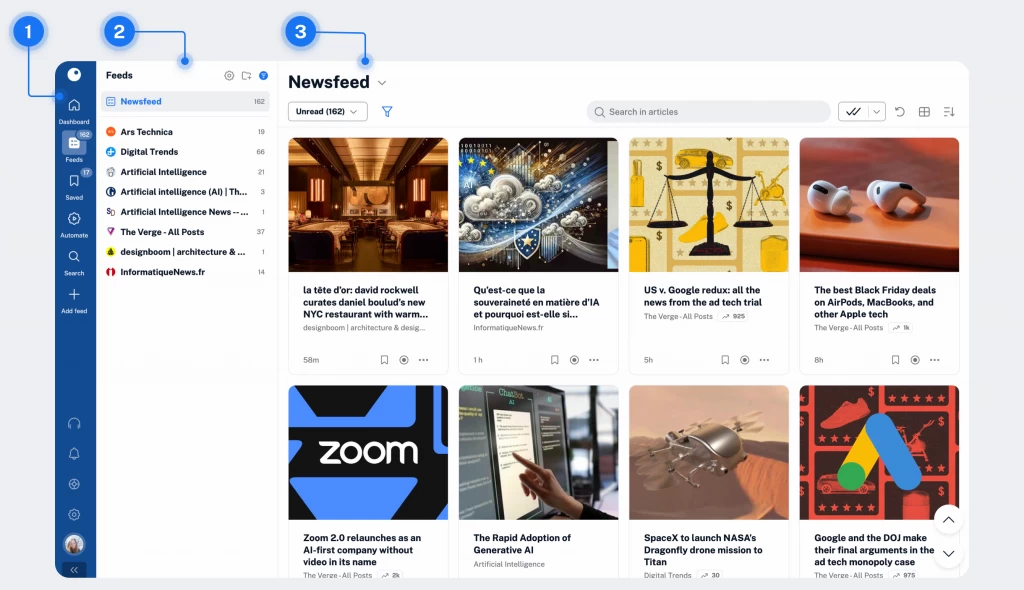Open the Unread filter dropdown
Viewport: 1024px width, 590px height.
327,111
